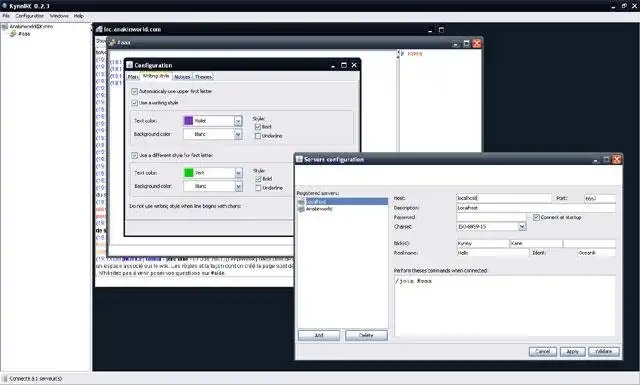Toggle Underline in the first letter style group
The width and height of the screenshot is (640, 385).
tap(258, 188)
